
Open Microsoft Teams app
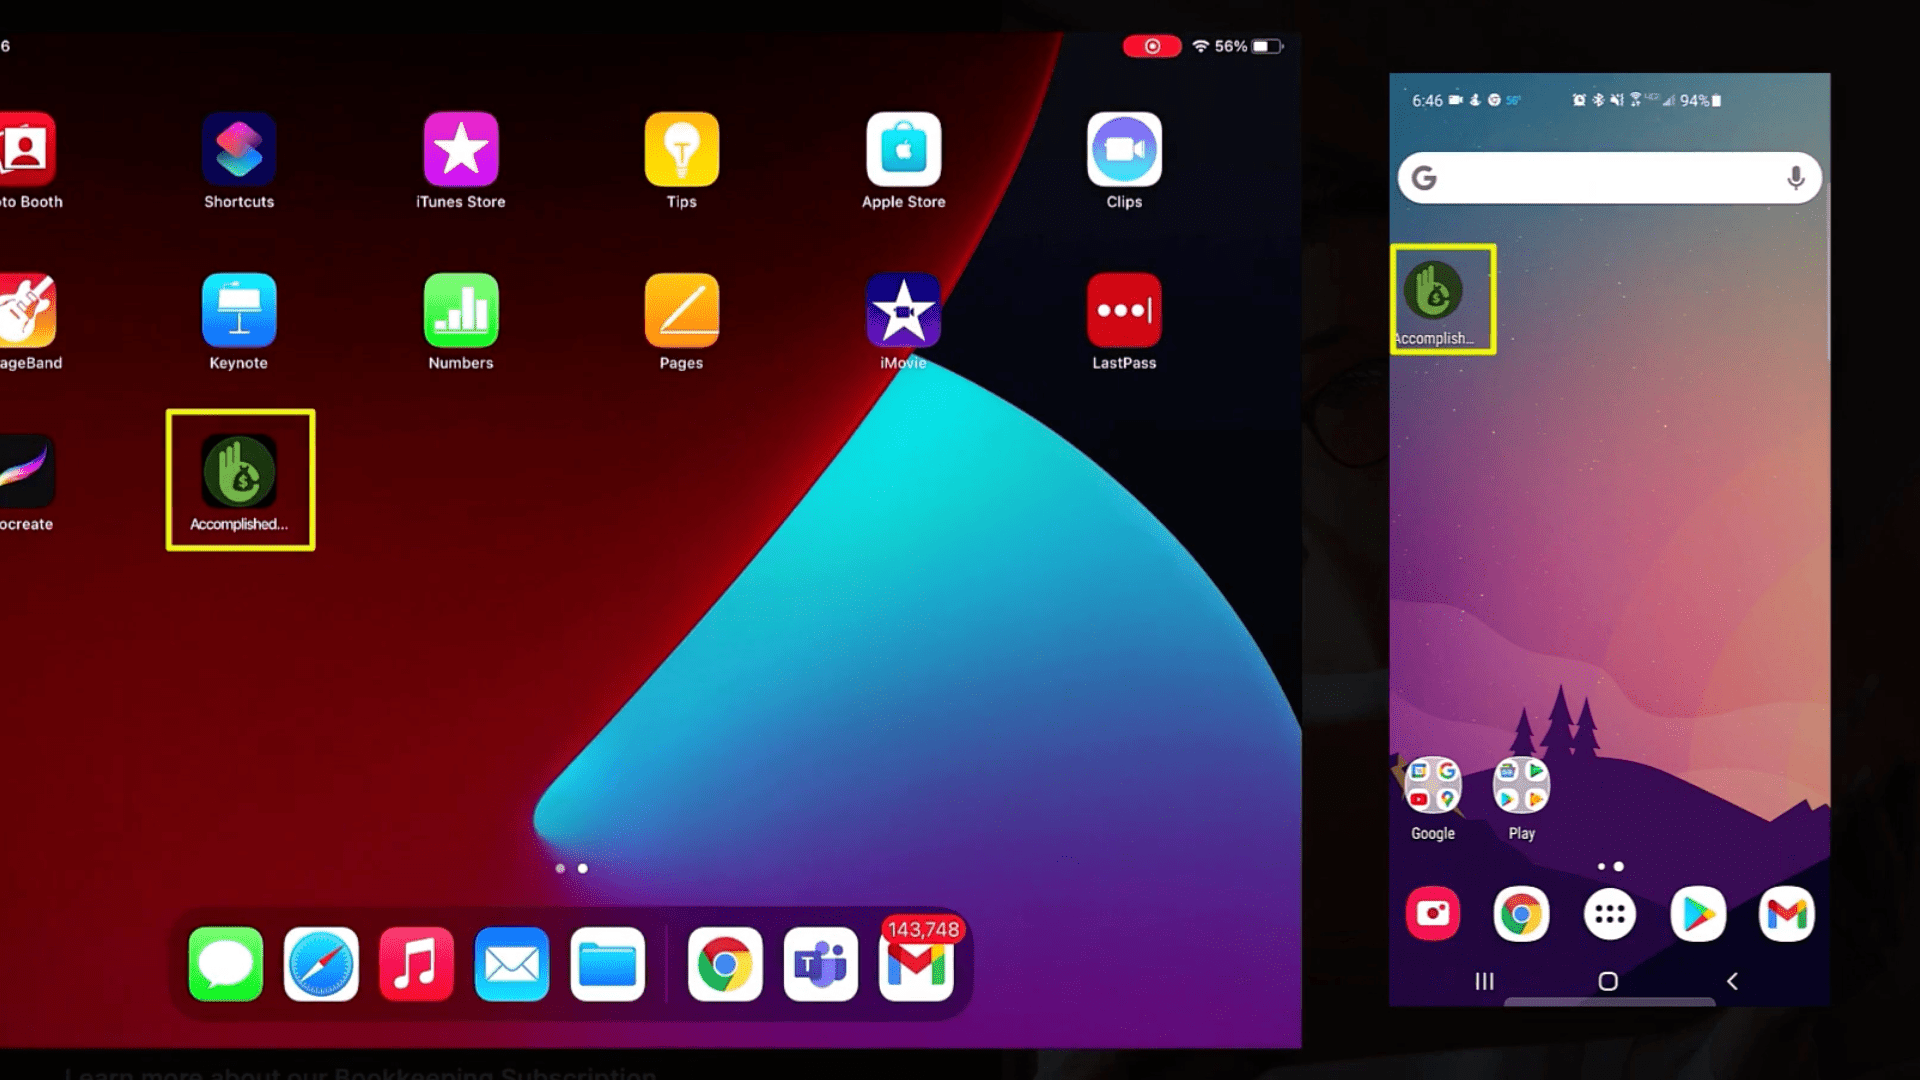point(820,965)
